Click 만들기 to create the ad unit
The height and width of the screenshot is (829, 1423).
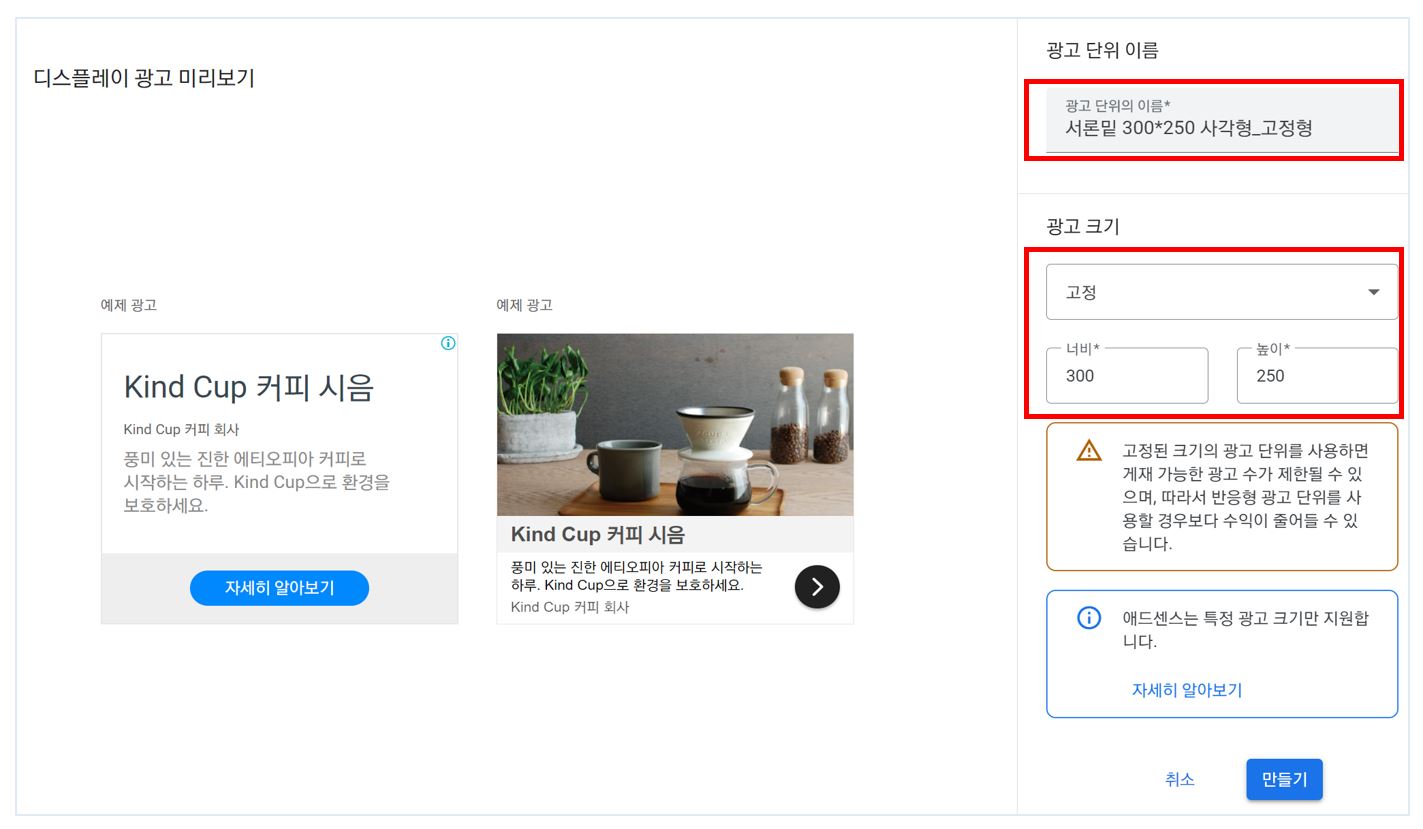(1284, 779)
